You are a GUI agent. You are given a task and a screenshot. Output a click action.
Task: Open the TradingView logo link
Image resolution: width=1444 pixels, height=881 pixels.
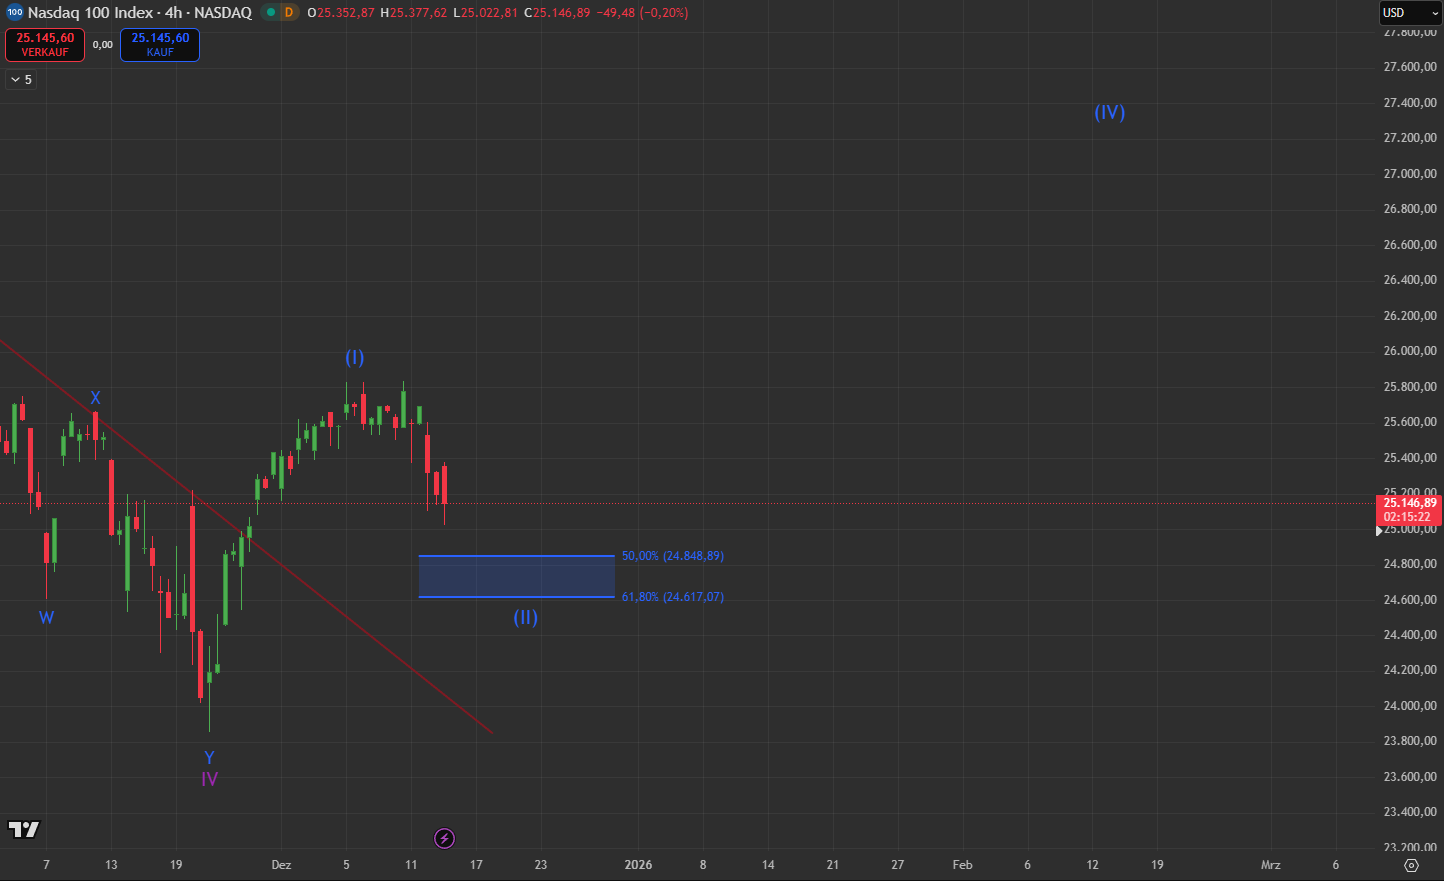click(24, 829)
